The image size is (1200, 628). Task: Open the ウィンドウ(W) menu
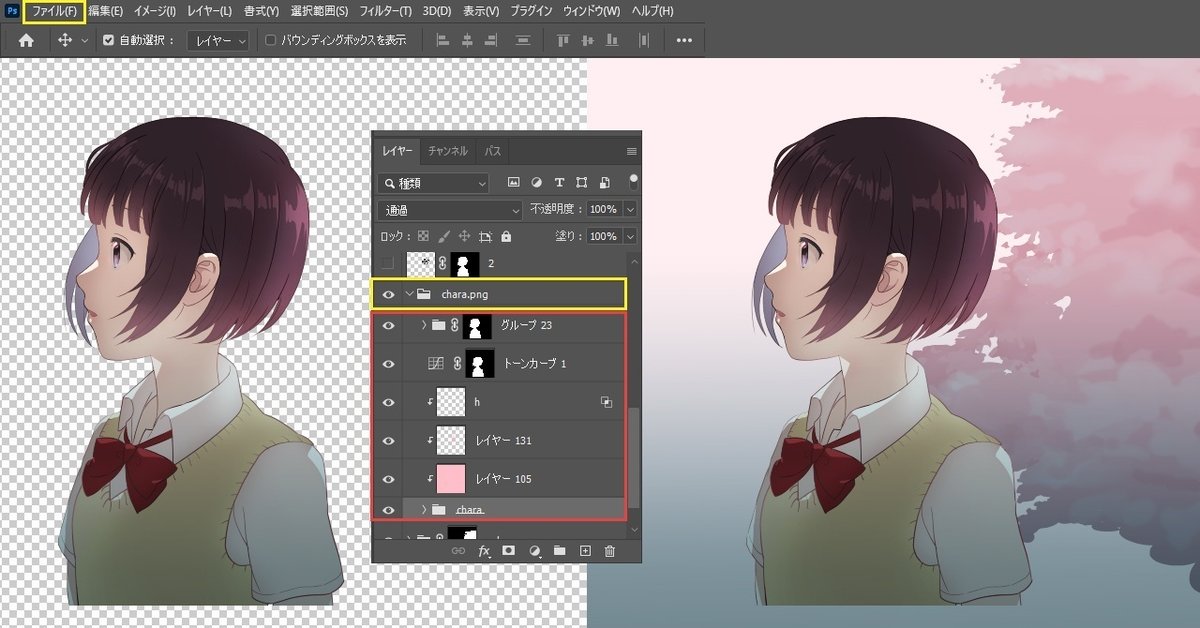click(x=591, y=11)
